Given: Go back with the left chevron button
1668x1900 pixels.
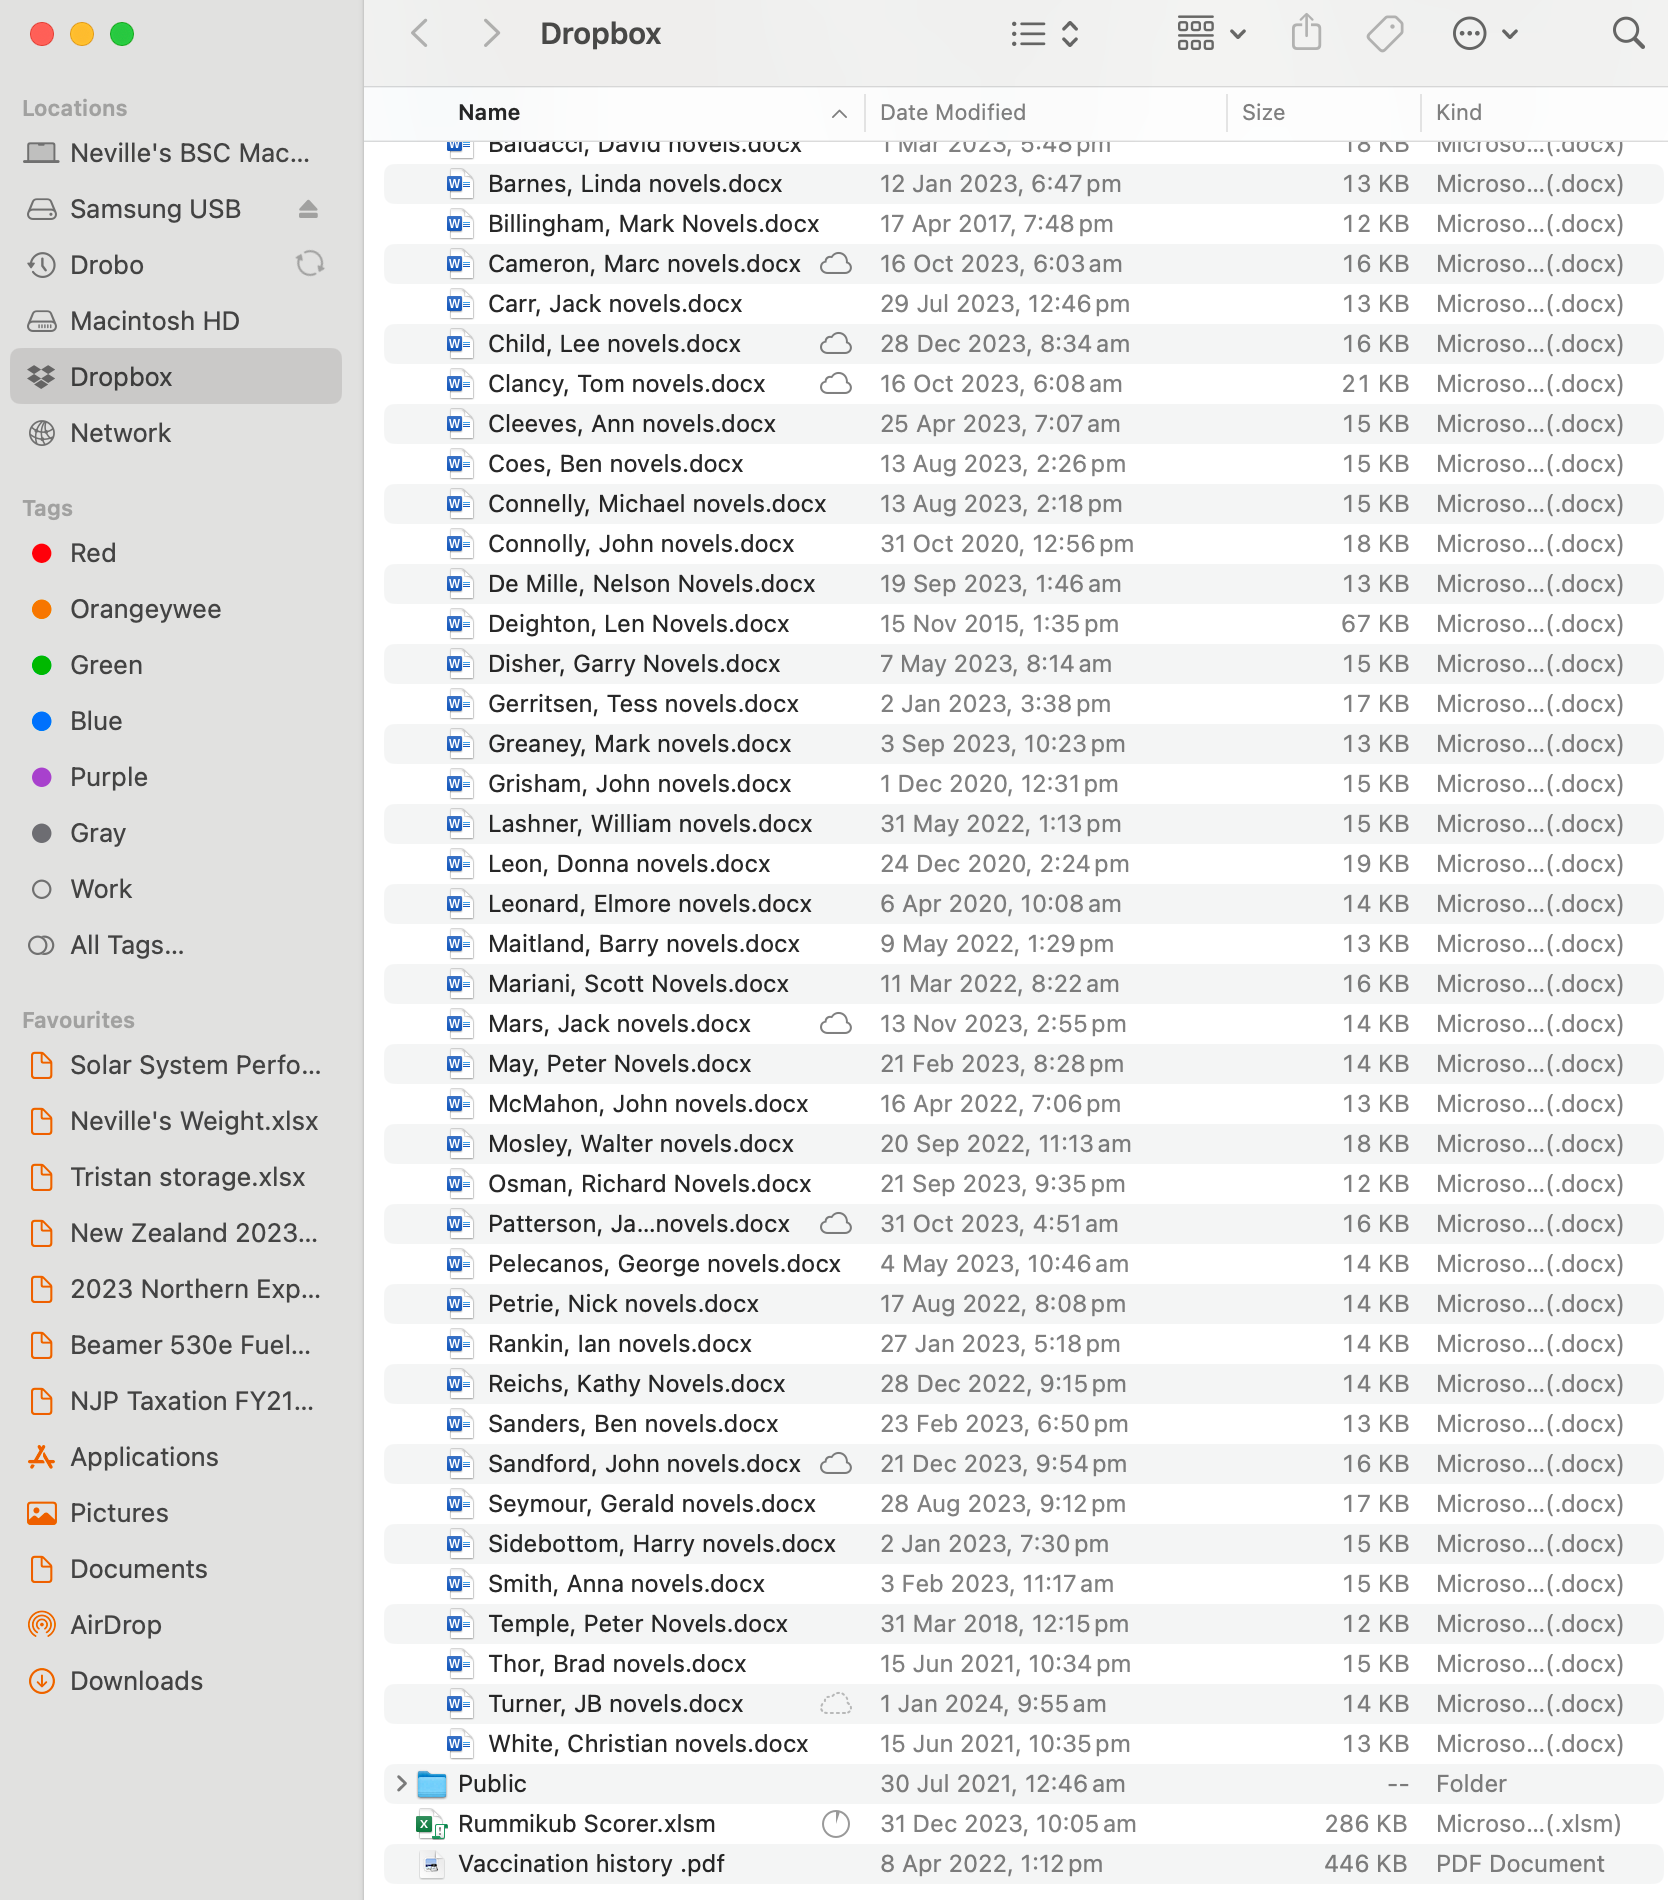Looking at the screenshot, I should pyautogui.click(x=420, y=34).
